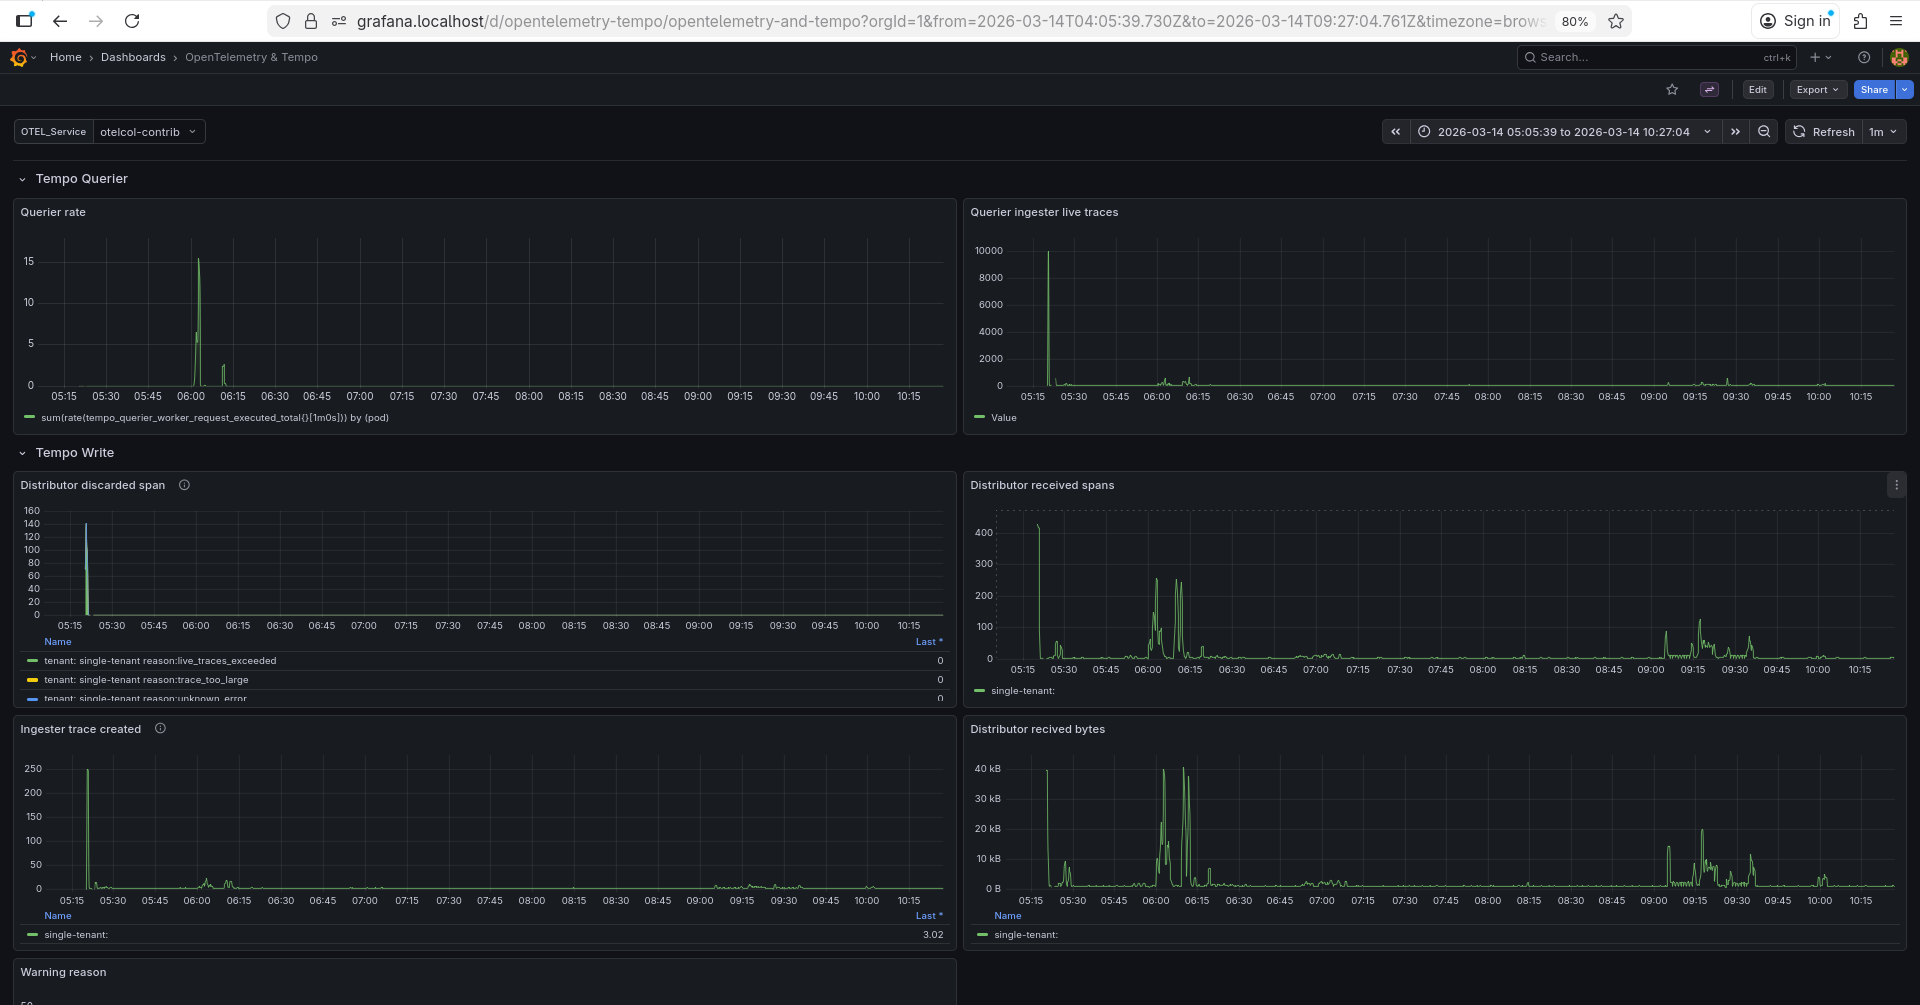Sort Ingester trace created legend by Last *

pos(929,916)
